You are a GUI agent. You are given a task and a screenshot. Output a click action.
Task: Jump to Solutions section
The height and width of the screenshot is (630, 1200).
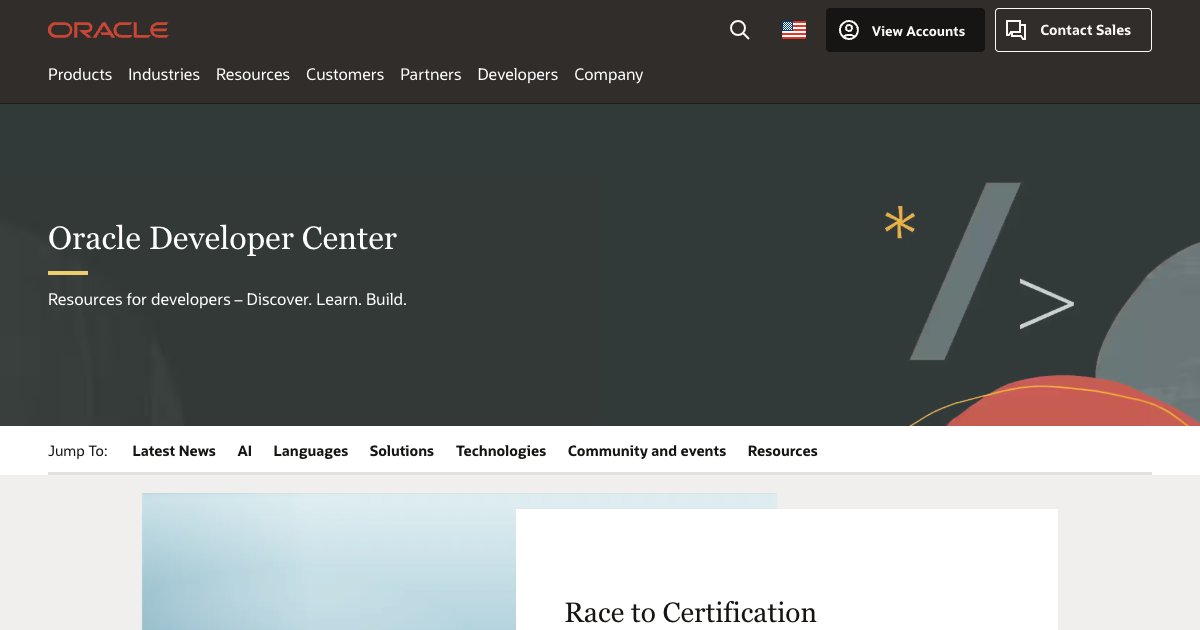pyautogui.click(x=402, y=451)
